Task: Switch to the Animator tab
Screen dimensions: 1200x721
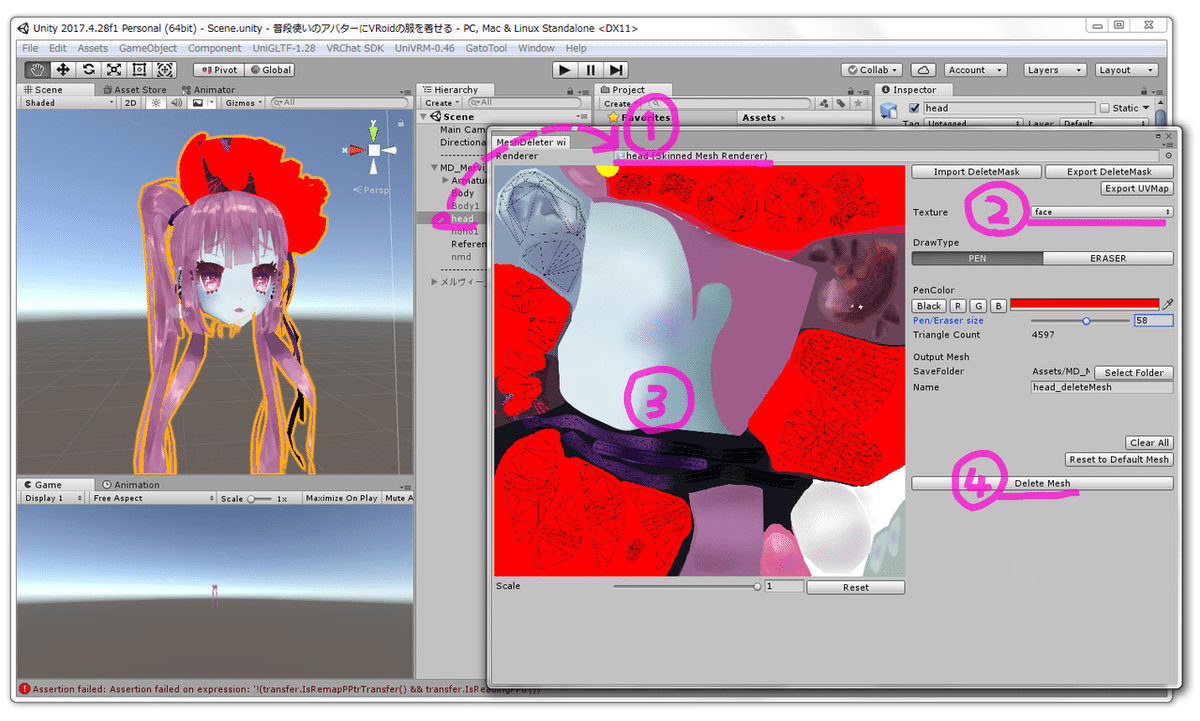Action: 209,90
